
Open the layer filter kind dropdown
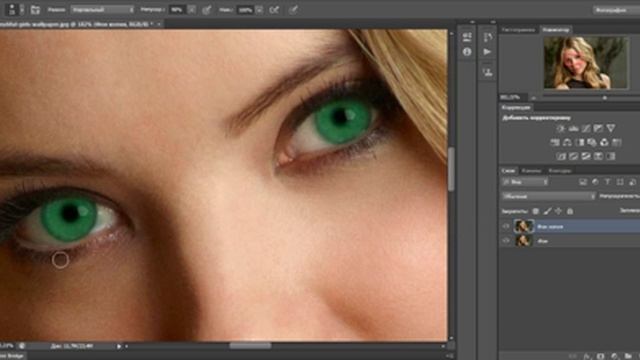525,182
